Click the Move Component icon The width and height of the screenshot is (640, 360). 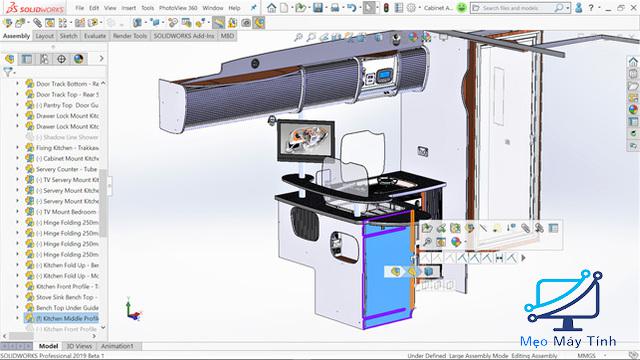coord(93,23)
